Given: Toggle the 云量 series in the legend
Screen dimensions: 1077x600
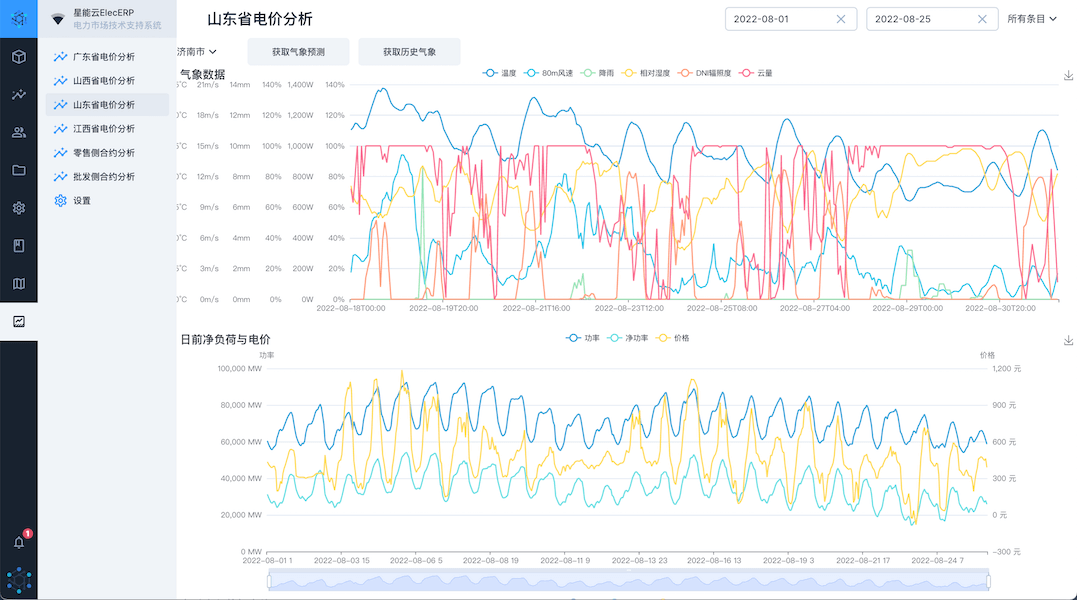Looking at the screenshot, I should pyautogui.click(x=756, y=73).
